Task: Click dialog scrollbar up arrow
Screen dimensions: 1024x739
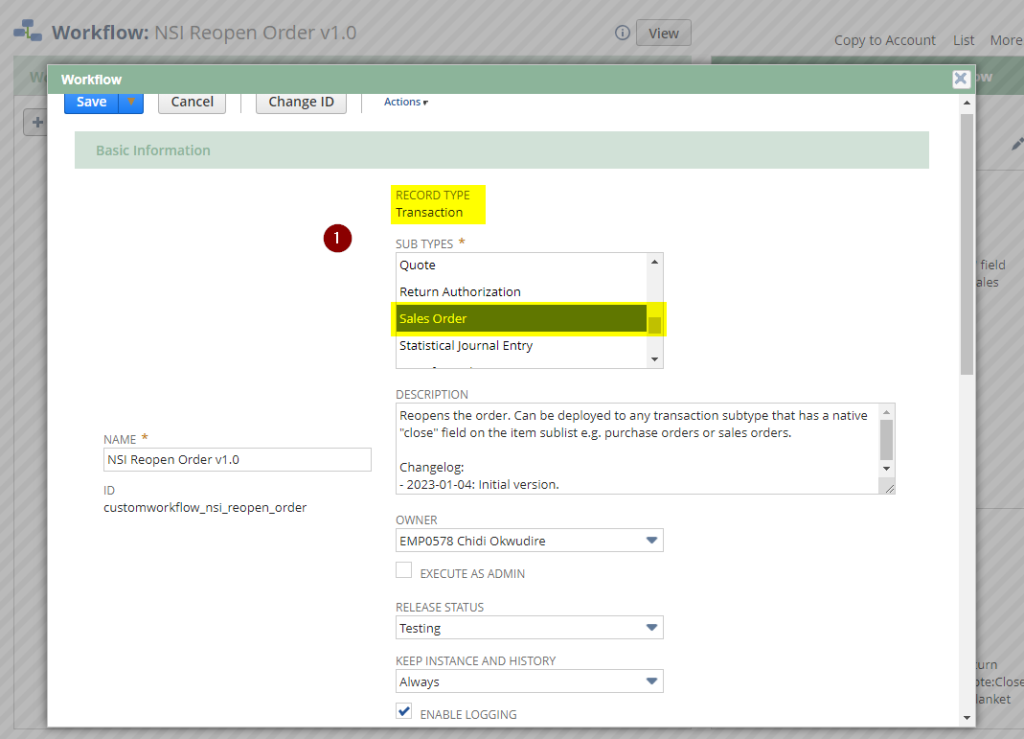Action: (x=967, y=103)
